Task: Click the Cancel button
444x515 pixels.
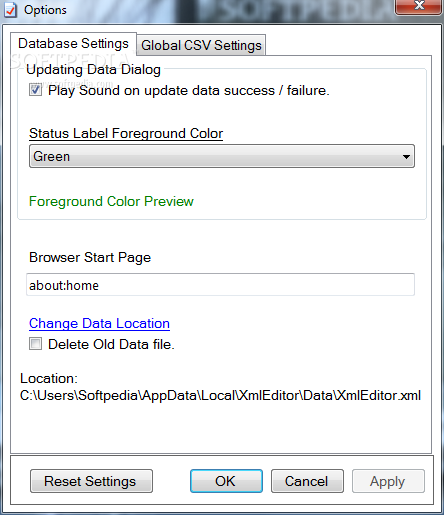Action: coord(307,481)
